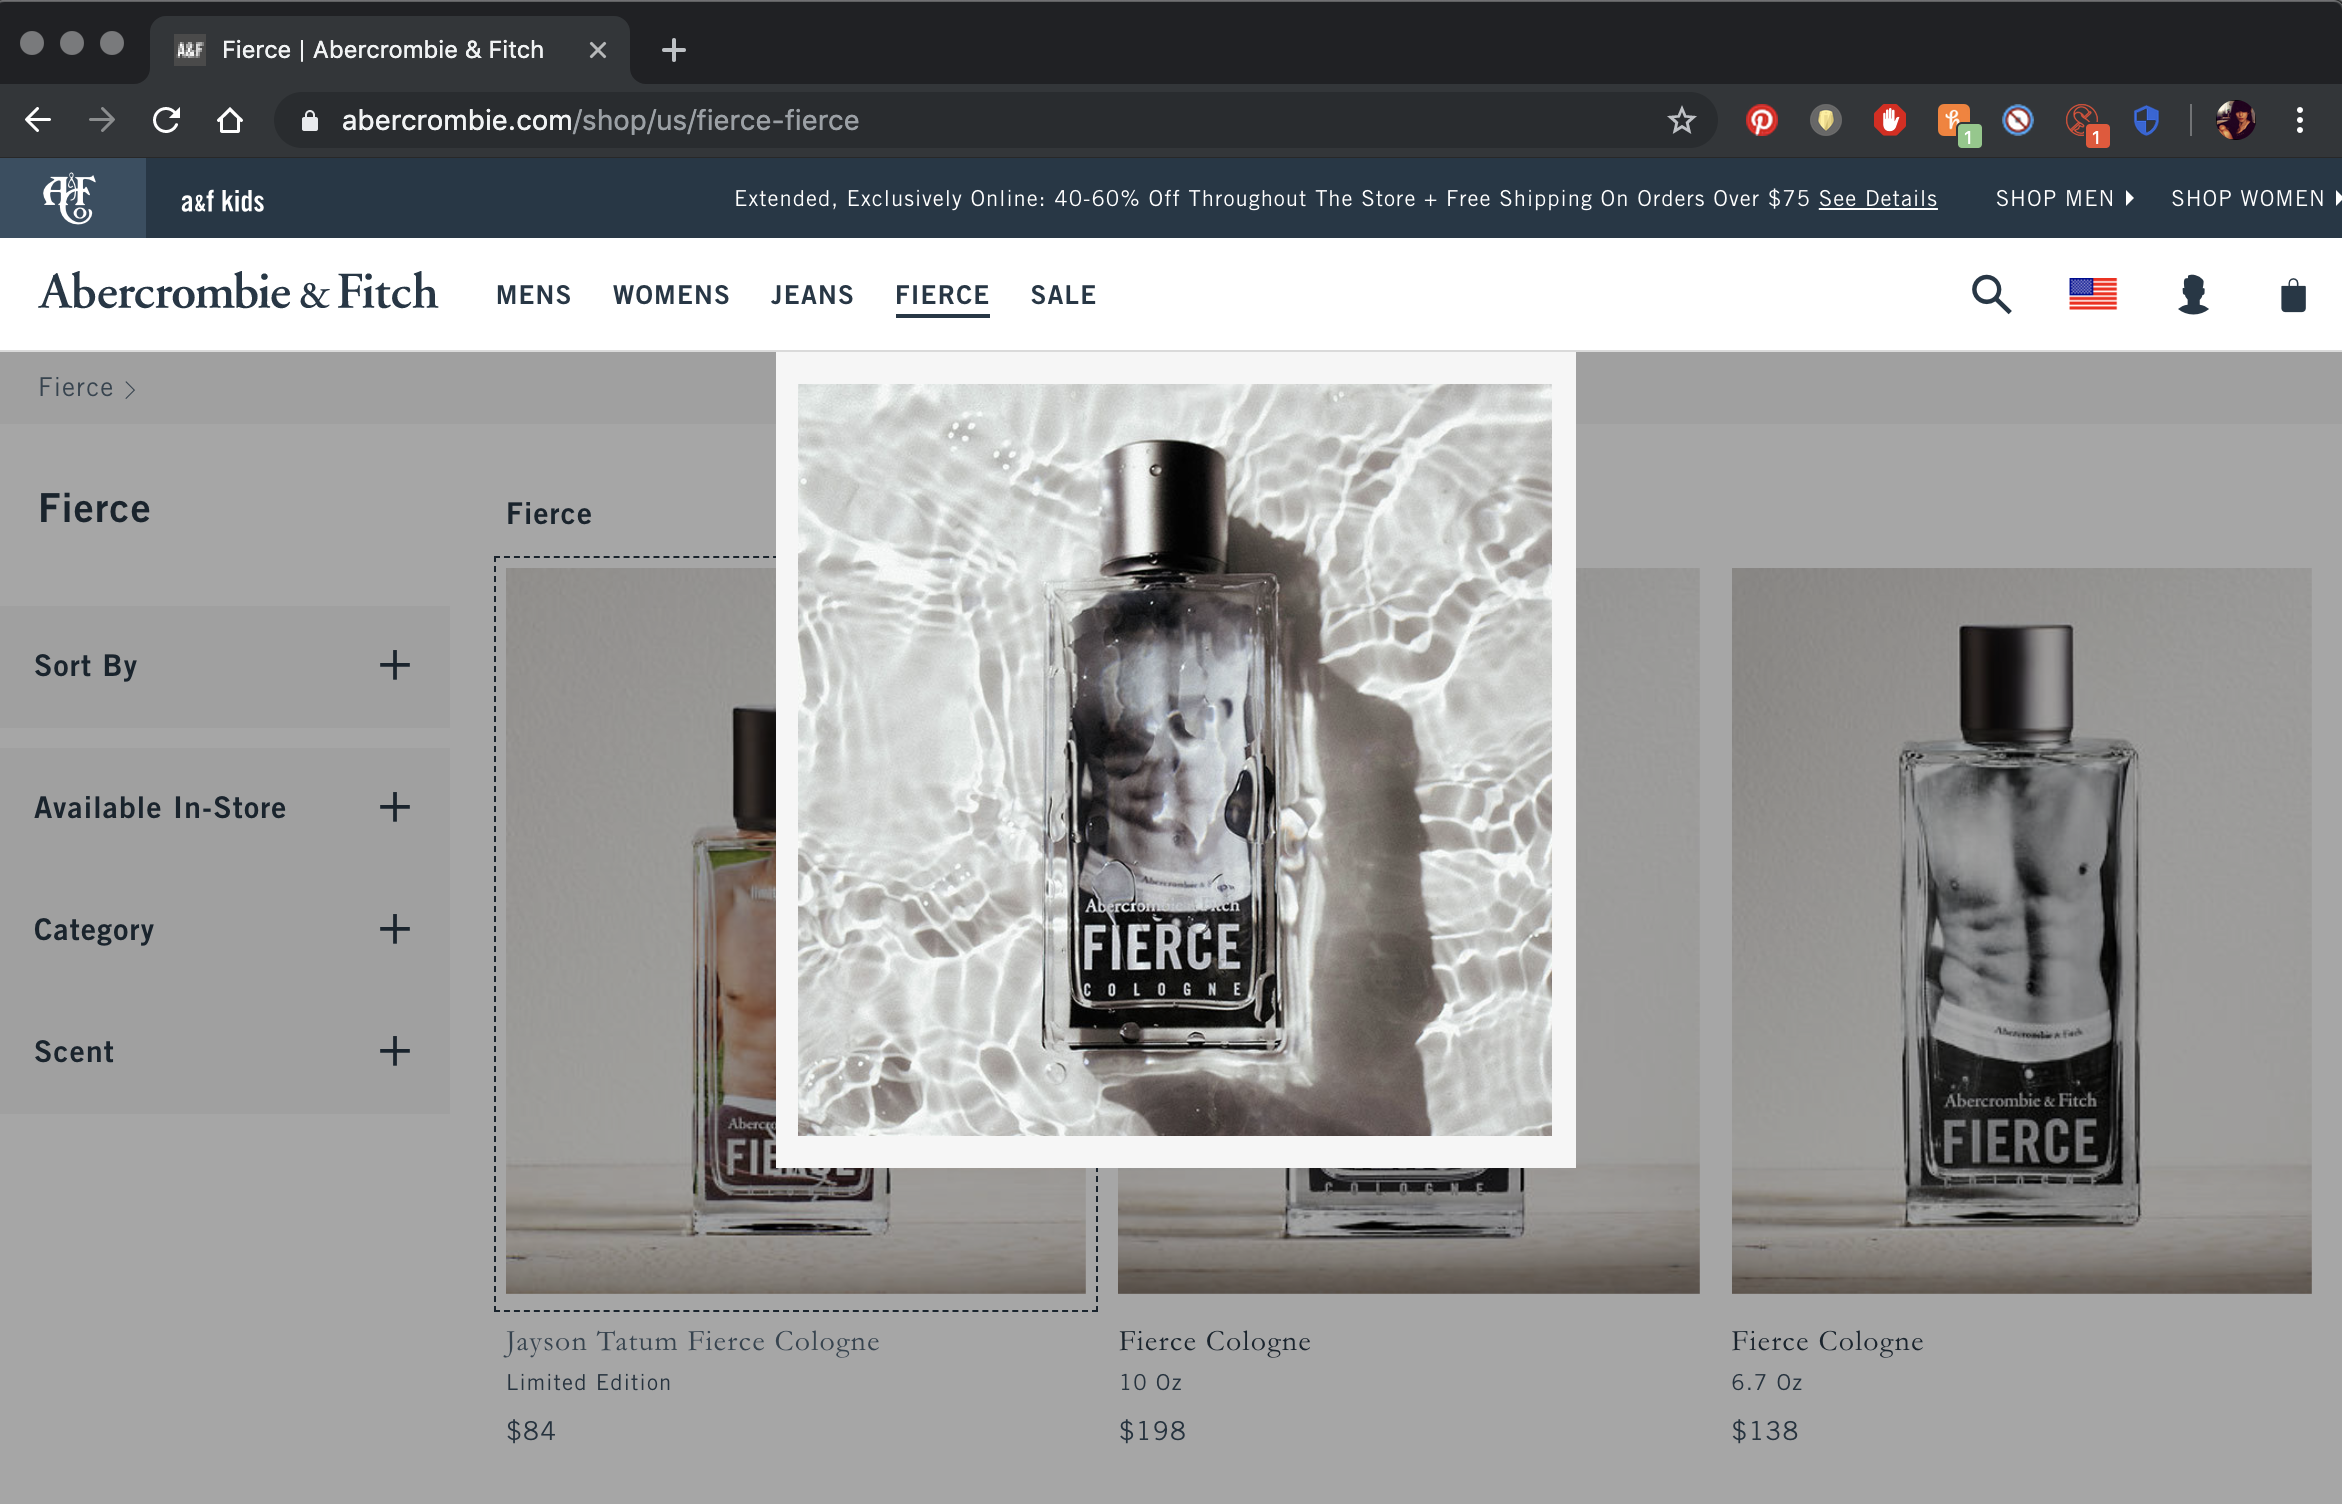Click the $84 price text
2342x1504 pixels.
(x=531, y=1431)
